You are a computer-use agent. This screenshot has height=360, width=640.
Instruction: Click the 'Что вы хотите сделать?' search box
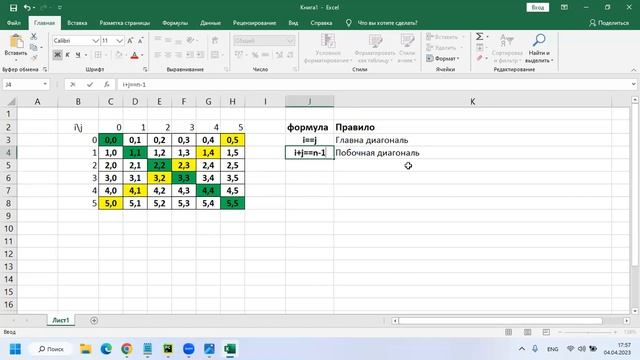[x=387, y=23]
